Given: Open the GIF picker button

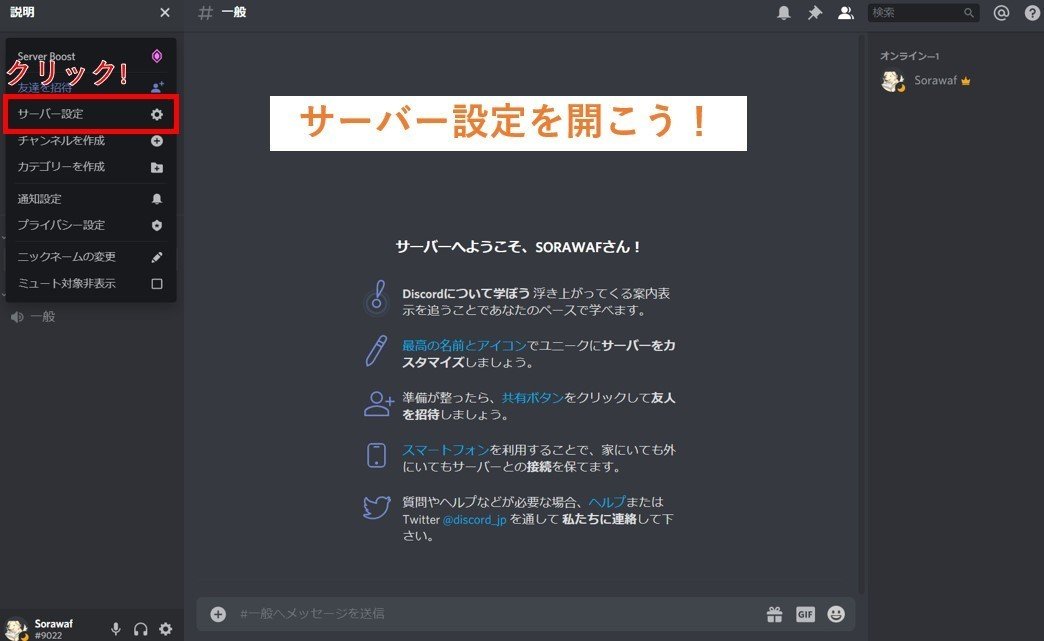Looking at the screenshot, I should (x=805, y=614).
